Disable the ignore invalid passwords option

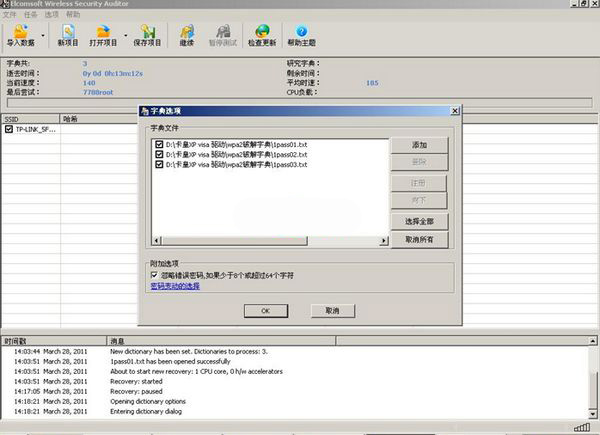click(154, 274)
